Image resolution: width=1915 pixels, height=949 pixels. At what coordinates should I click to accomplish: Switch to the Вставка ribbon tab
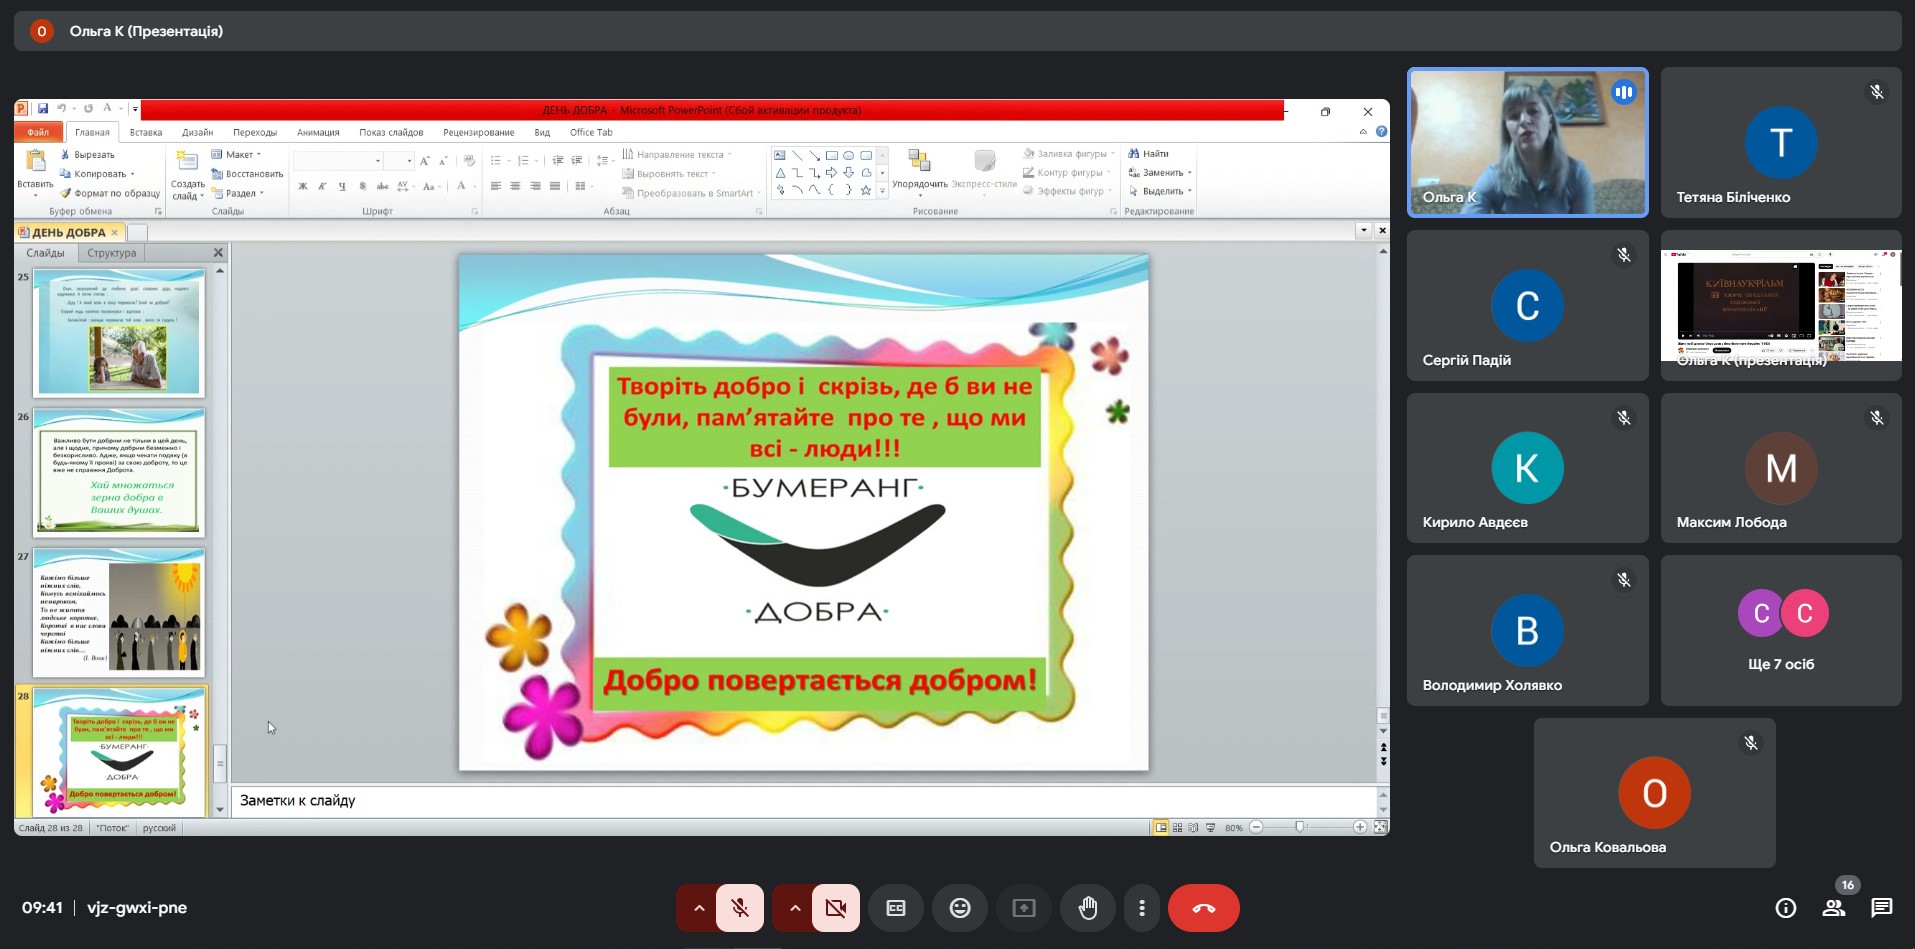[x=145, y=132]
